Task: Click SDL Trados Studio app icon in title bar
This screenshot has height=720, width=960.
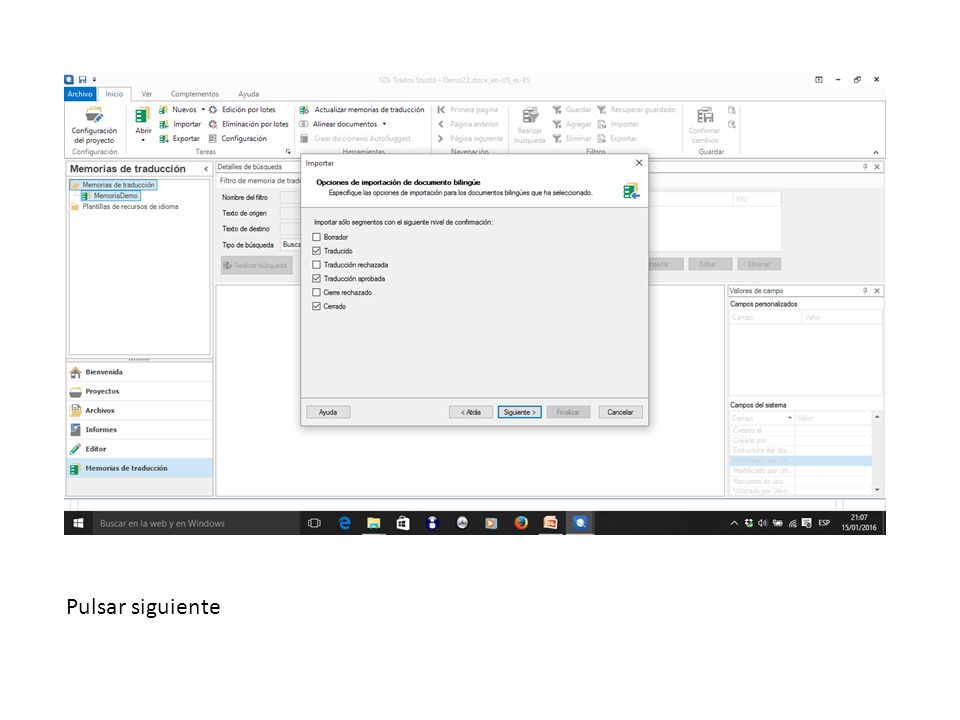Action: pos(69,80)
